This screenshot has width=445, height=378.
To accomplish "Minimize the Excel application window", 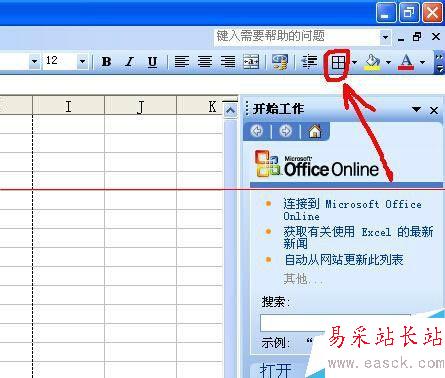I will tap(386, 13).
